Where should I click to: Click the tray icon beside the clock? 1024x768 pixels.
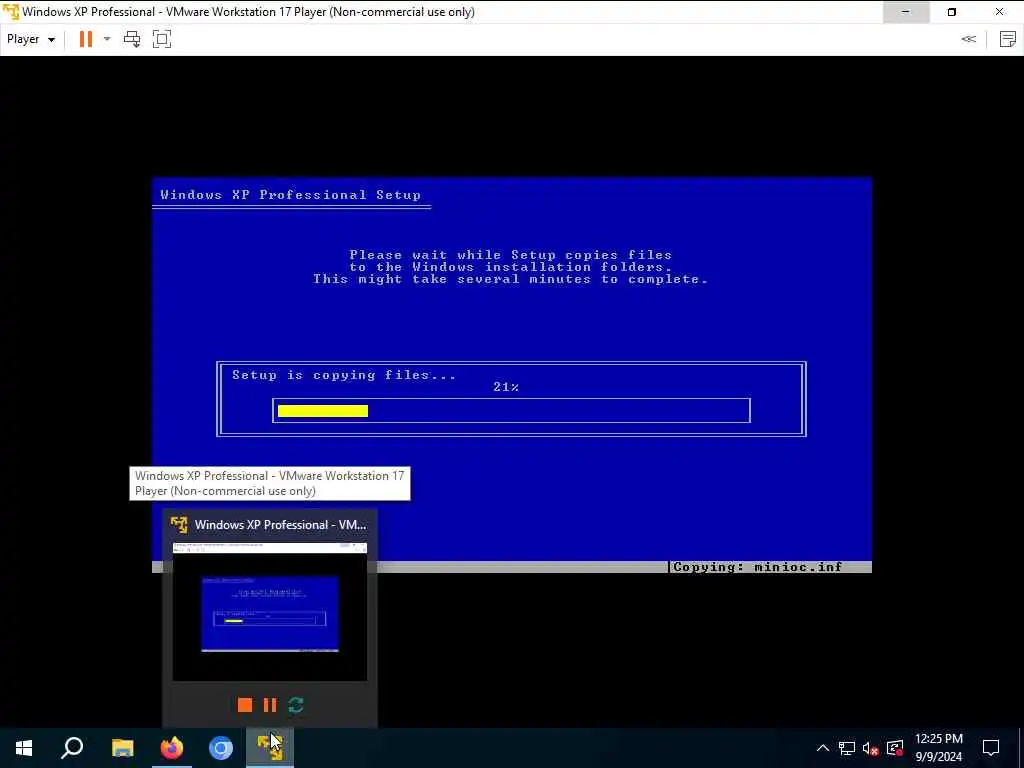click(895, 748)
